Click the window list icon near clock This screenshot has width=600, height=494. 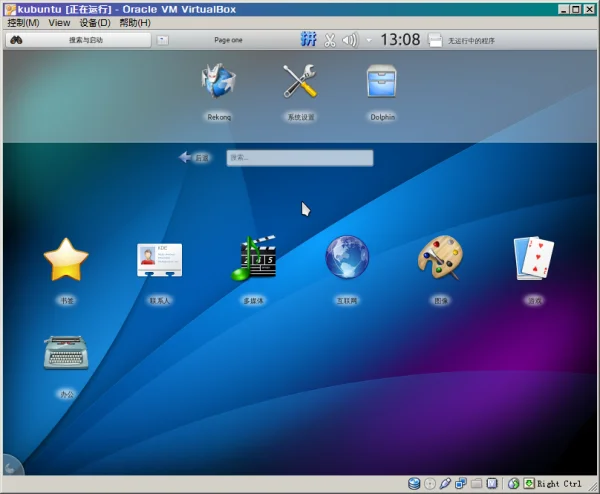435,40
